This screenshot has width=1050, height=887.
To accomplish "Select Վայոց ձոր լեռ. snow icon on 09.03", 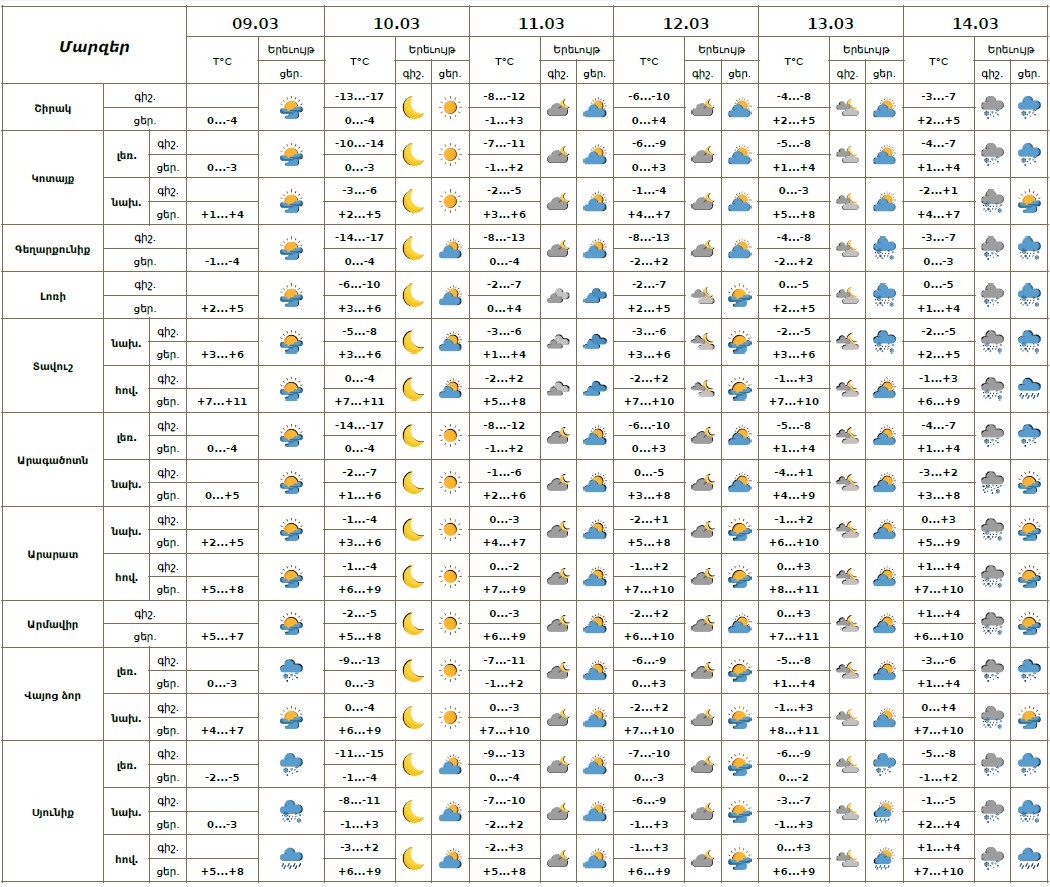I will click(x=291, y=671).
